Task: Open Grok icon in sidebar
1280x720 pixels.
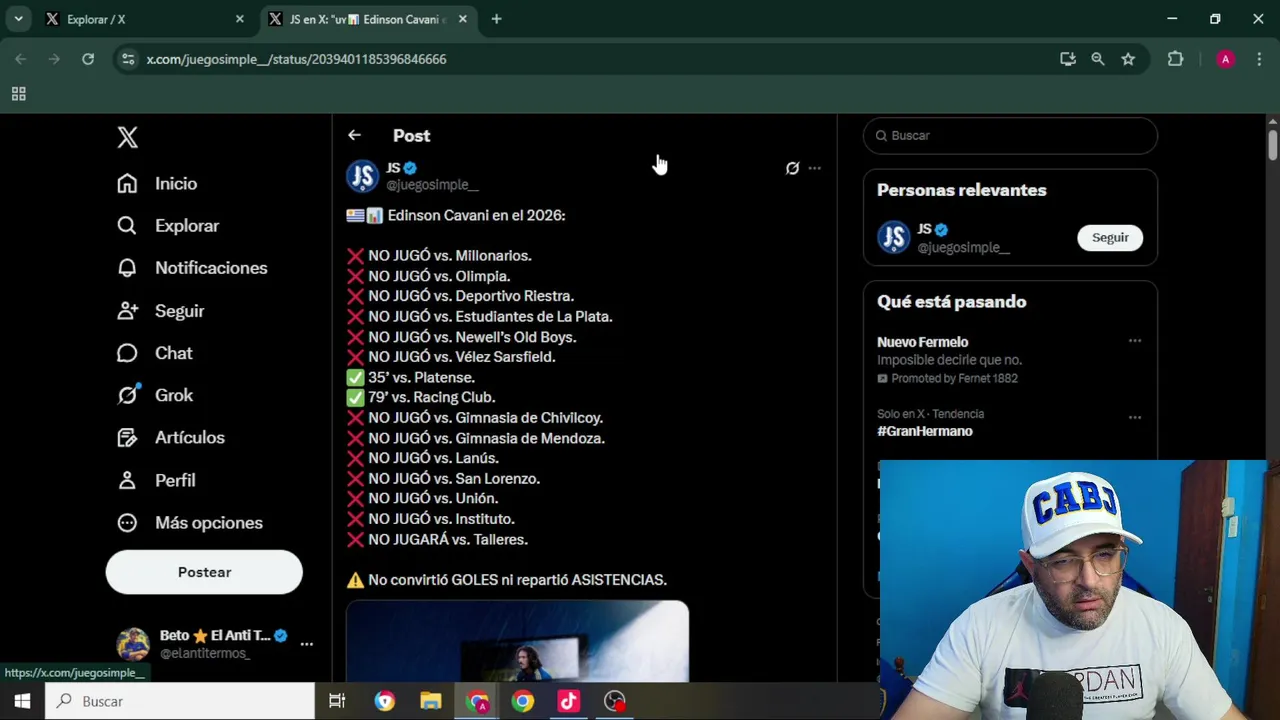Action: click(127, 395)
